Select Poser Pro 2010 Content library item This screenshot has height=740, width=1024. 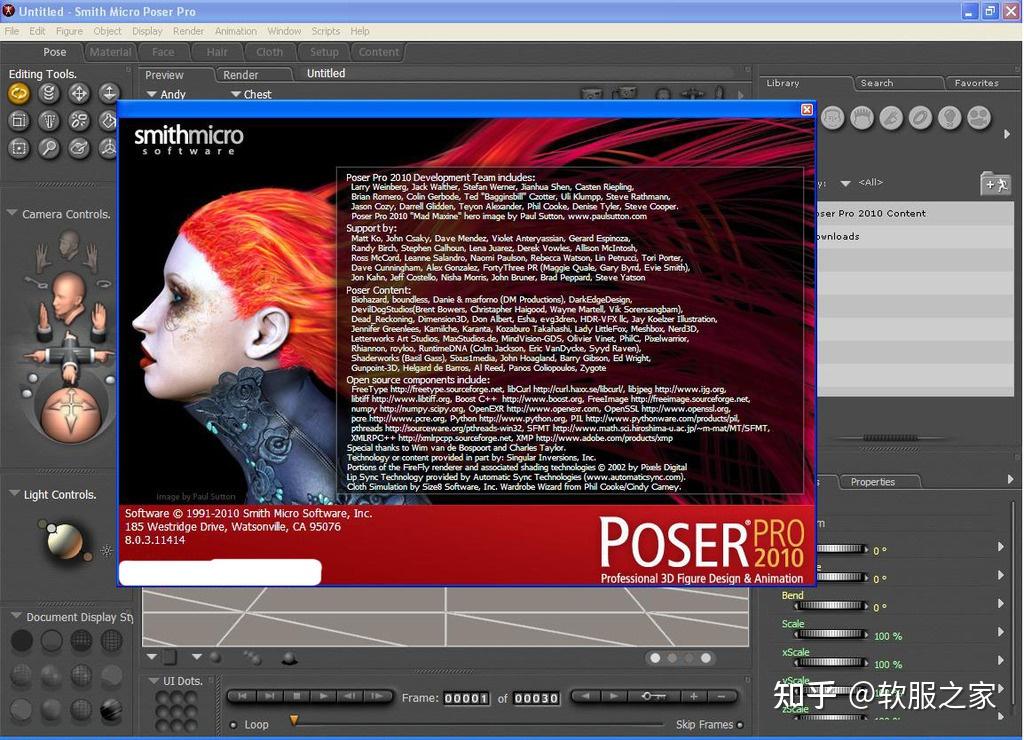point(870,213)
